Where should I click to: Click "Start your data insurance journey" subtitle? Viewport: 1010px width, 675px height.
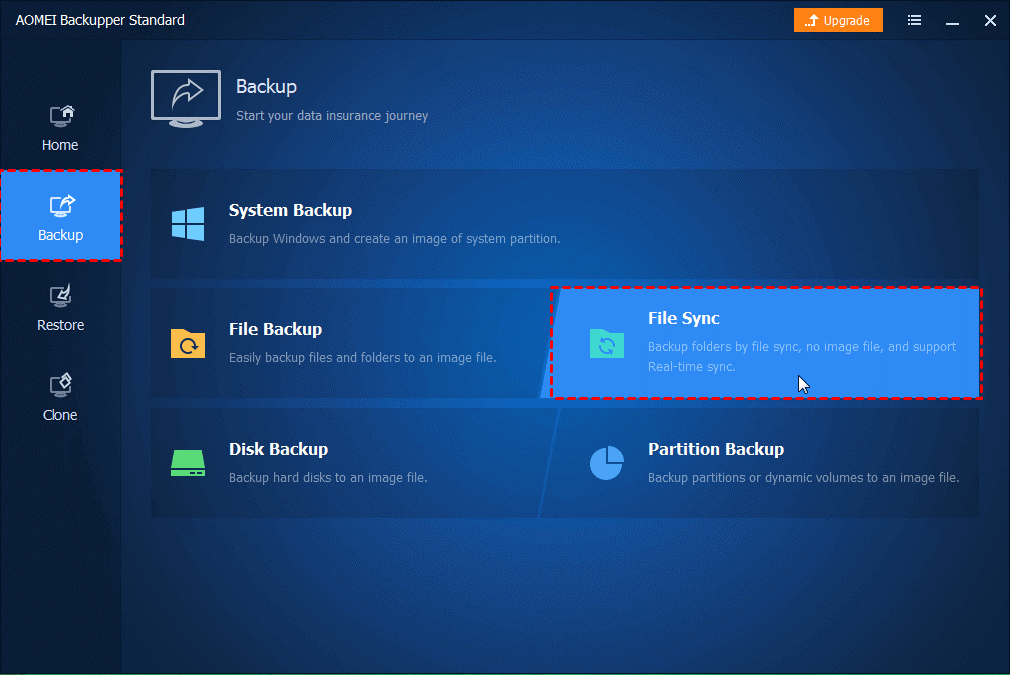click(332, 116)
